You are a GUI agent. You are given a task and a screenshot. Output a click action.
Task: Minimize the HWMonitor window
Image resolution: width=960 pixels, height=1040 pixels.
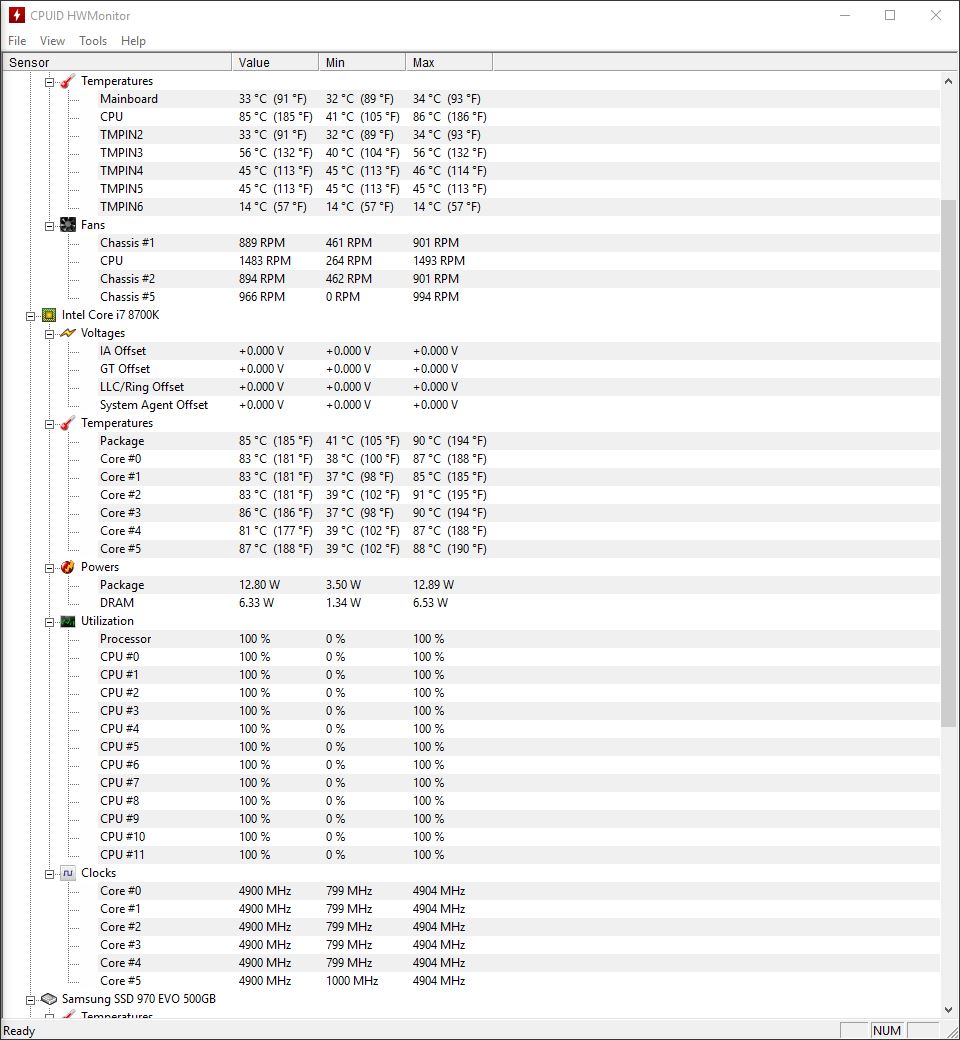tap(845, 15)
